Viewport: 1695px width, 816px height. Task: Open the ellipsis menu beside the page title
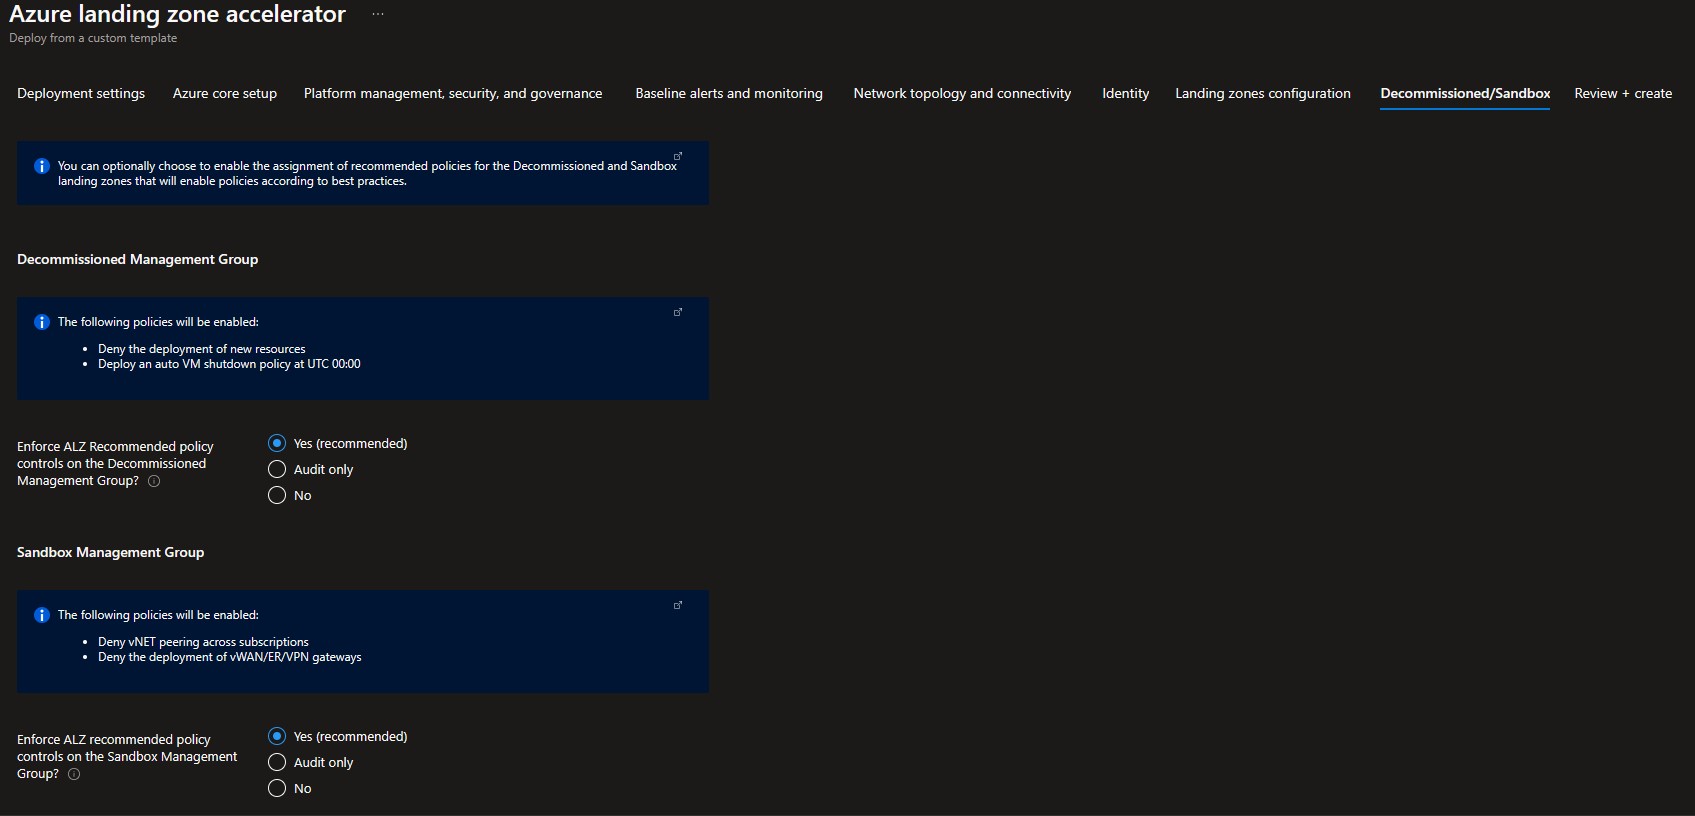click(x=377, y=14)
